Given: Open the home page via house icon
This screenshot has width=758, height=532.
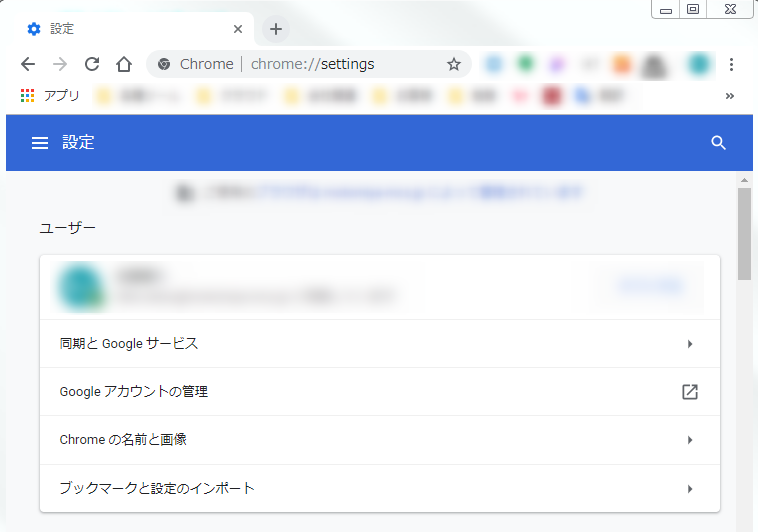Looking at the screenshot, I should 124,64.
